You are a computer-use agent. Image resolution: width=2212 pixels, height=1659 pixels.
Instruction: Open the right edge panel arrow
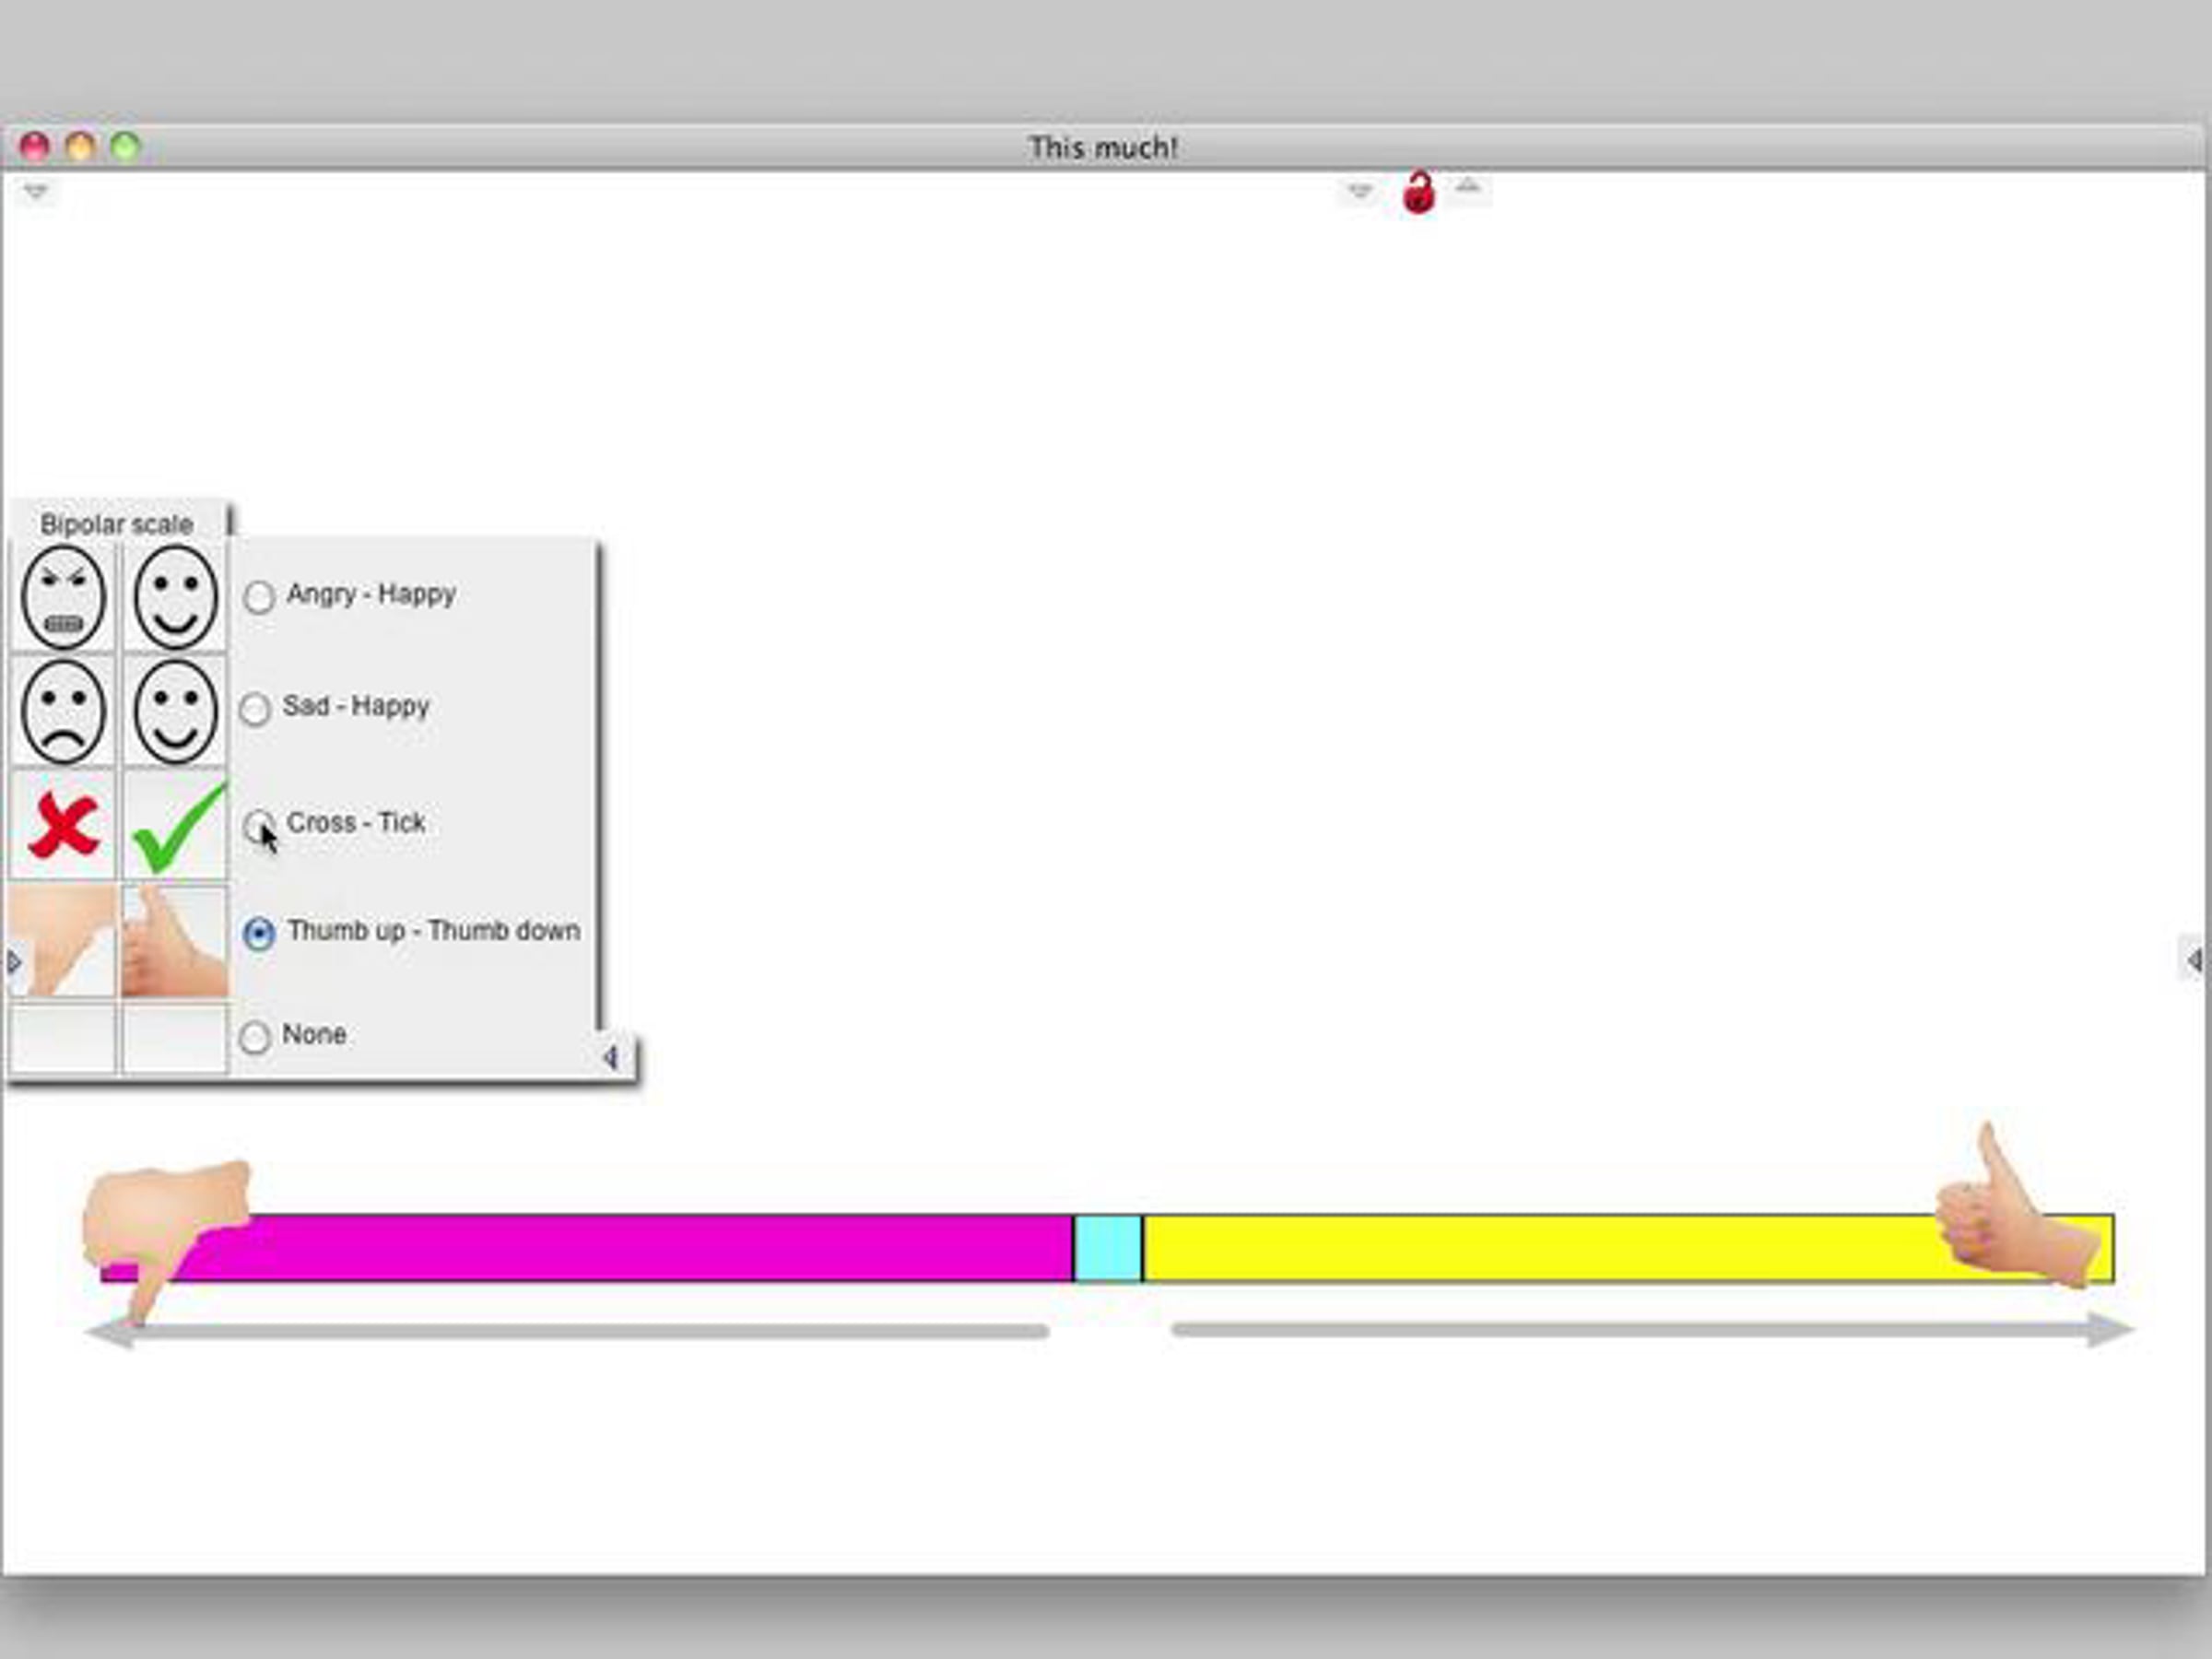coord(2194,961)
